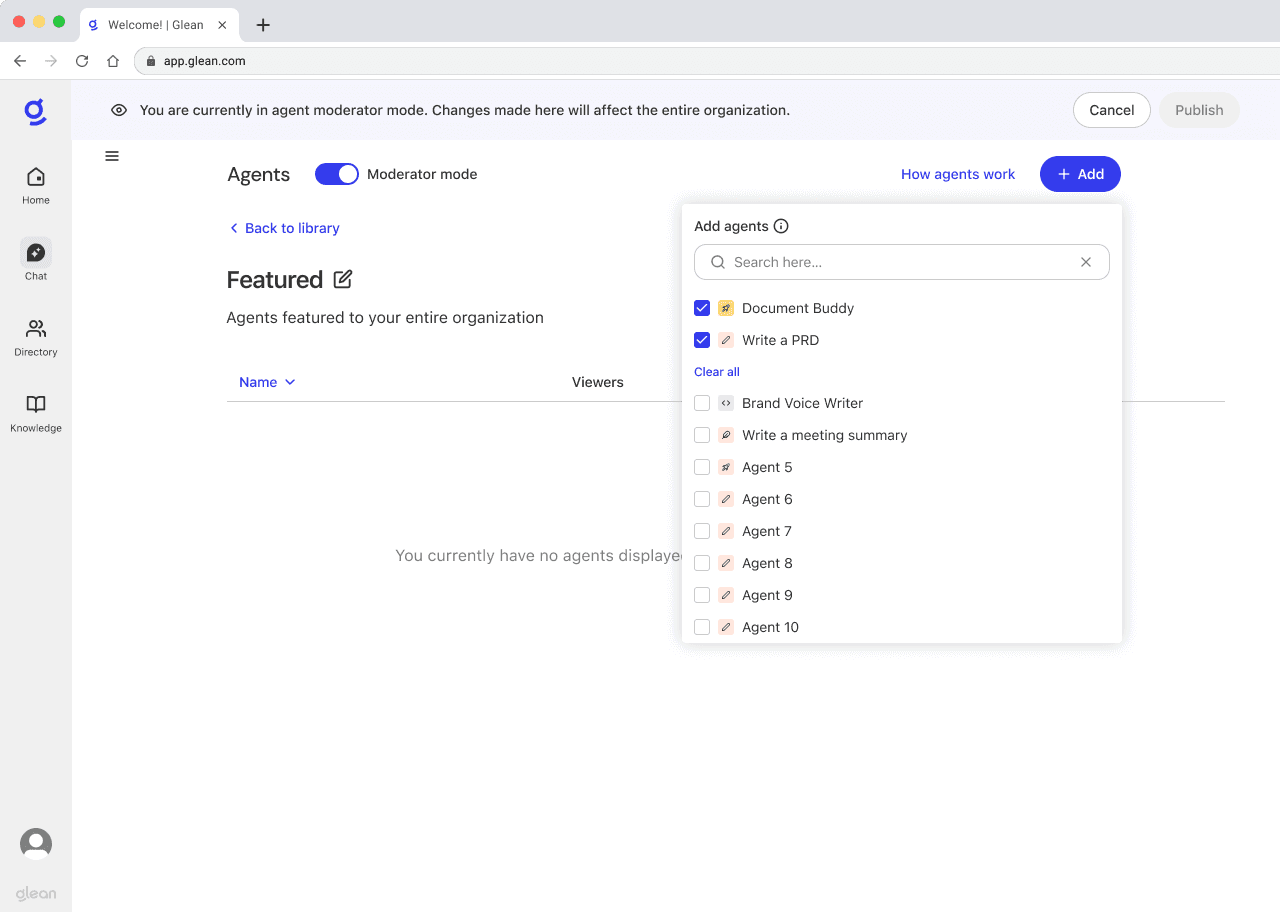
Task: Click the Agent 9 icon
Action: click(726, 595)
